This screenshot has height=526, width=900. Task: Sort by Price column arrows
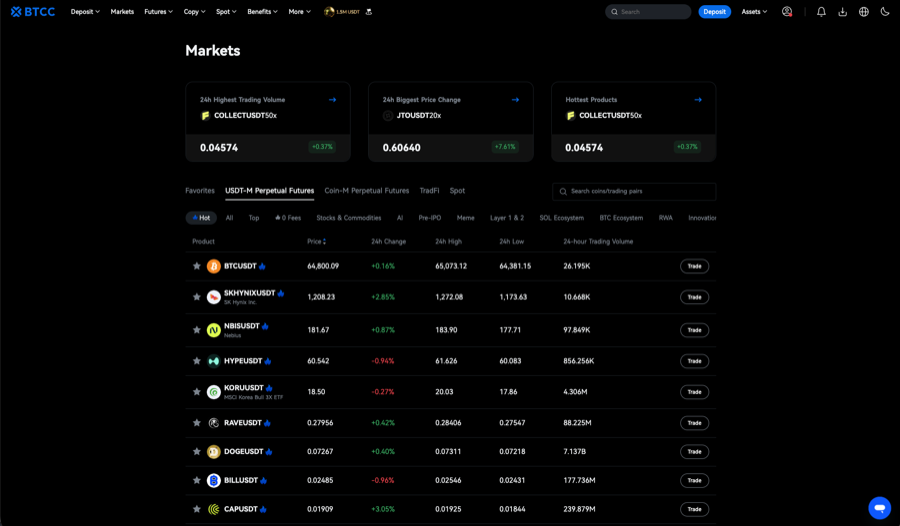[x=324, y=242]
